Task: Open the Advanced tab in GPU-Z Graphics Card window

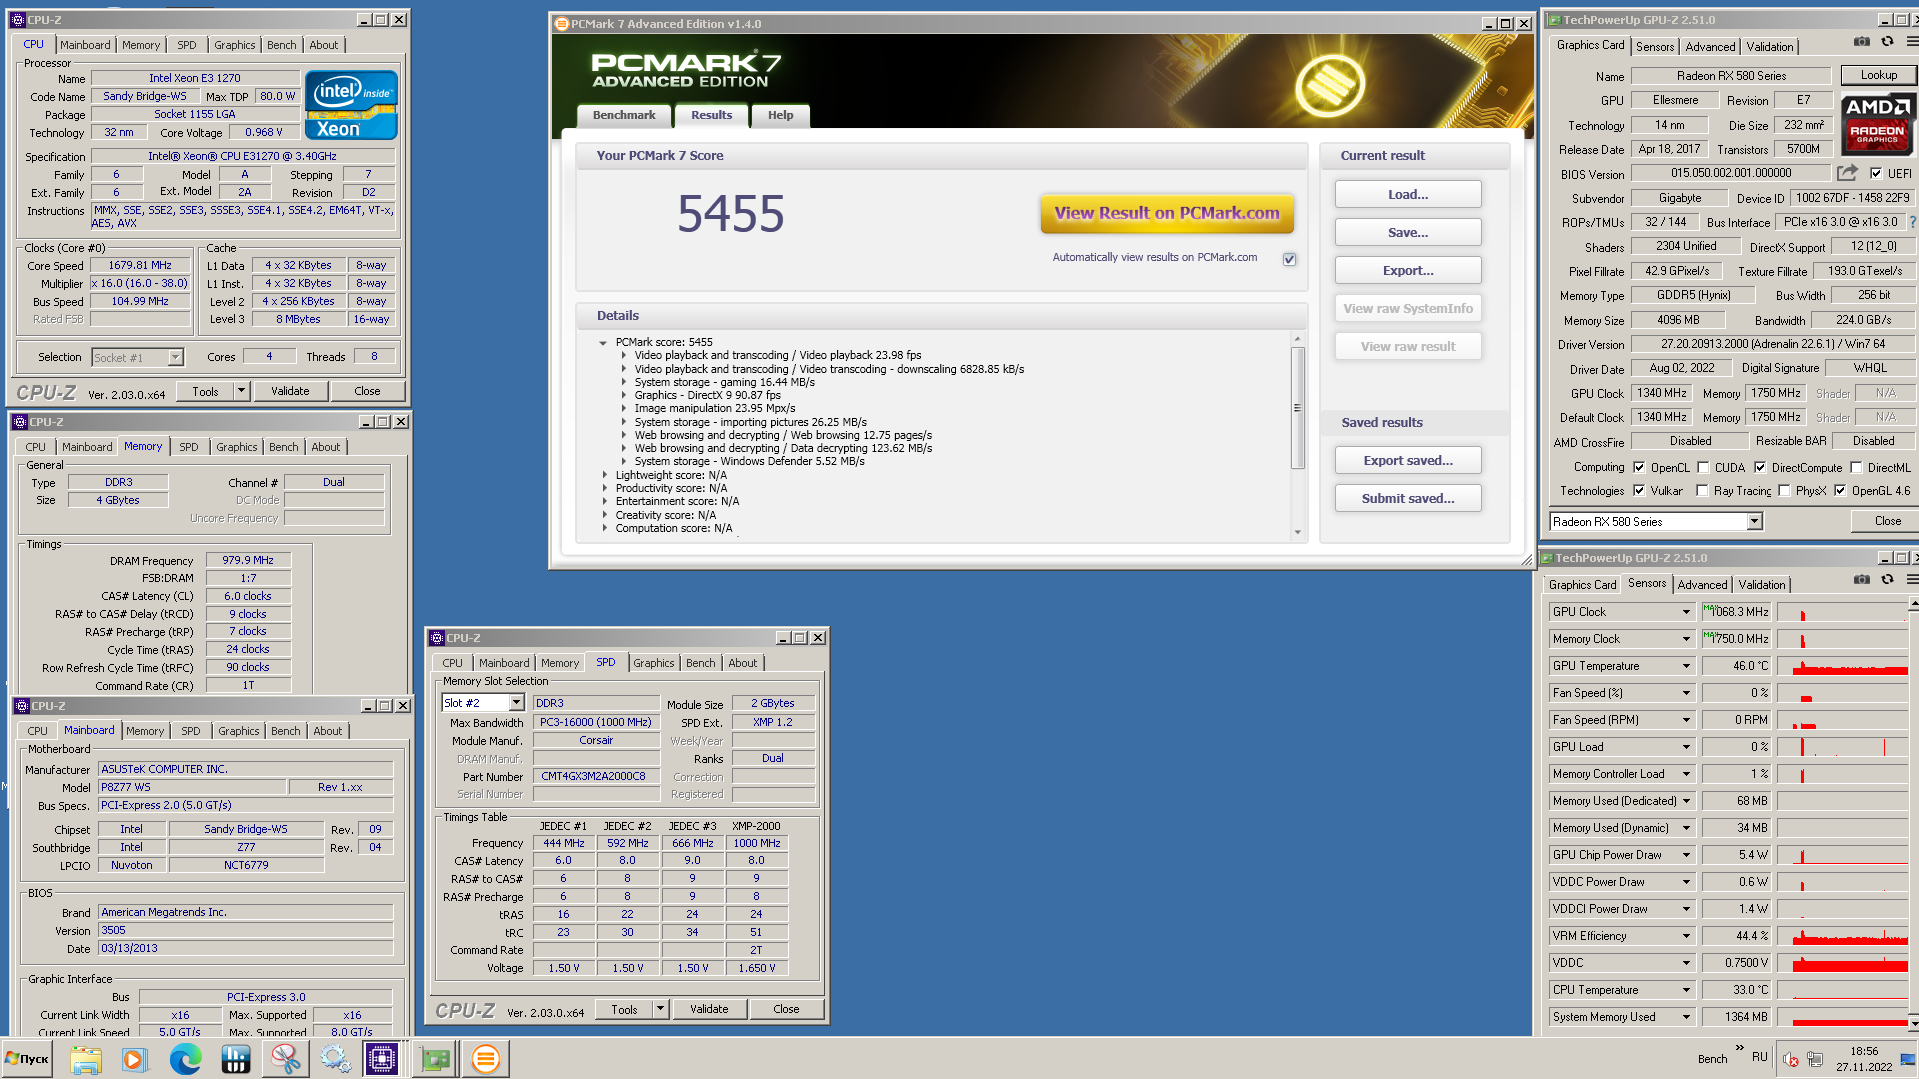Action: click(x=1710, y=47)
